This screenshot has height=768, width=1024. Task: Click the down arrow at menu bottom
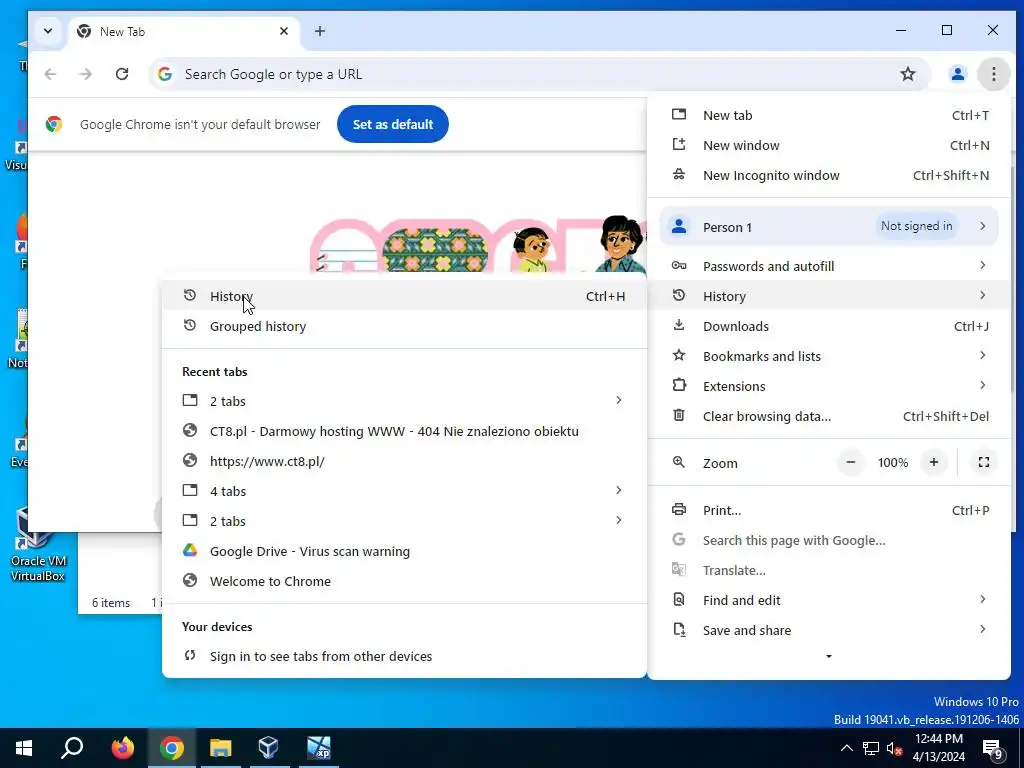(829, 656)
